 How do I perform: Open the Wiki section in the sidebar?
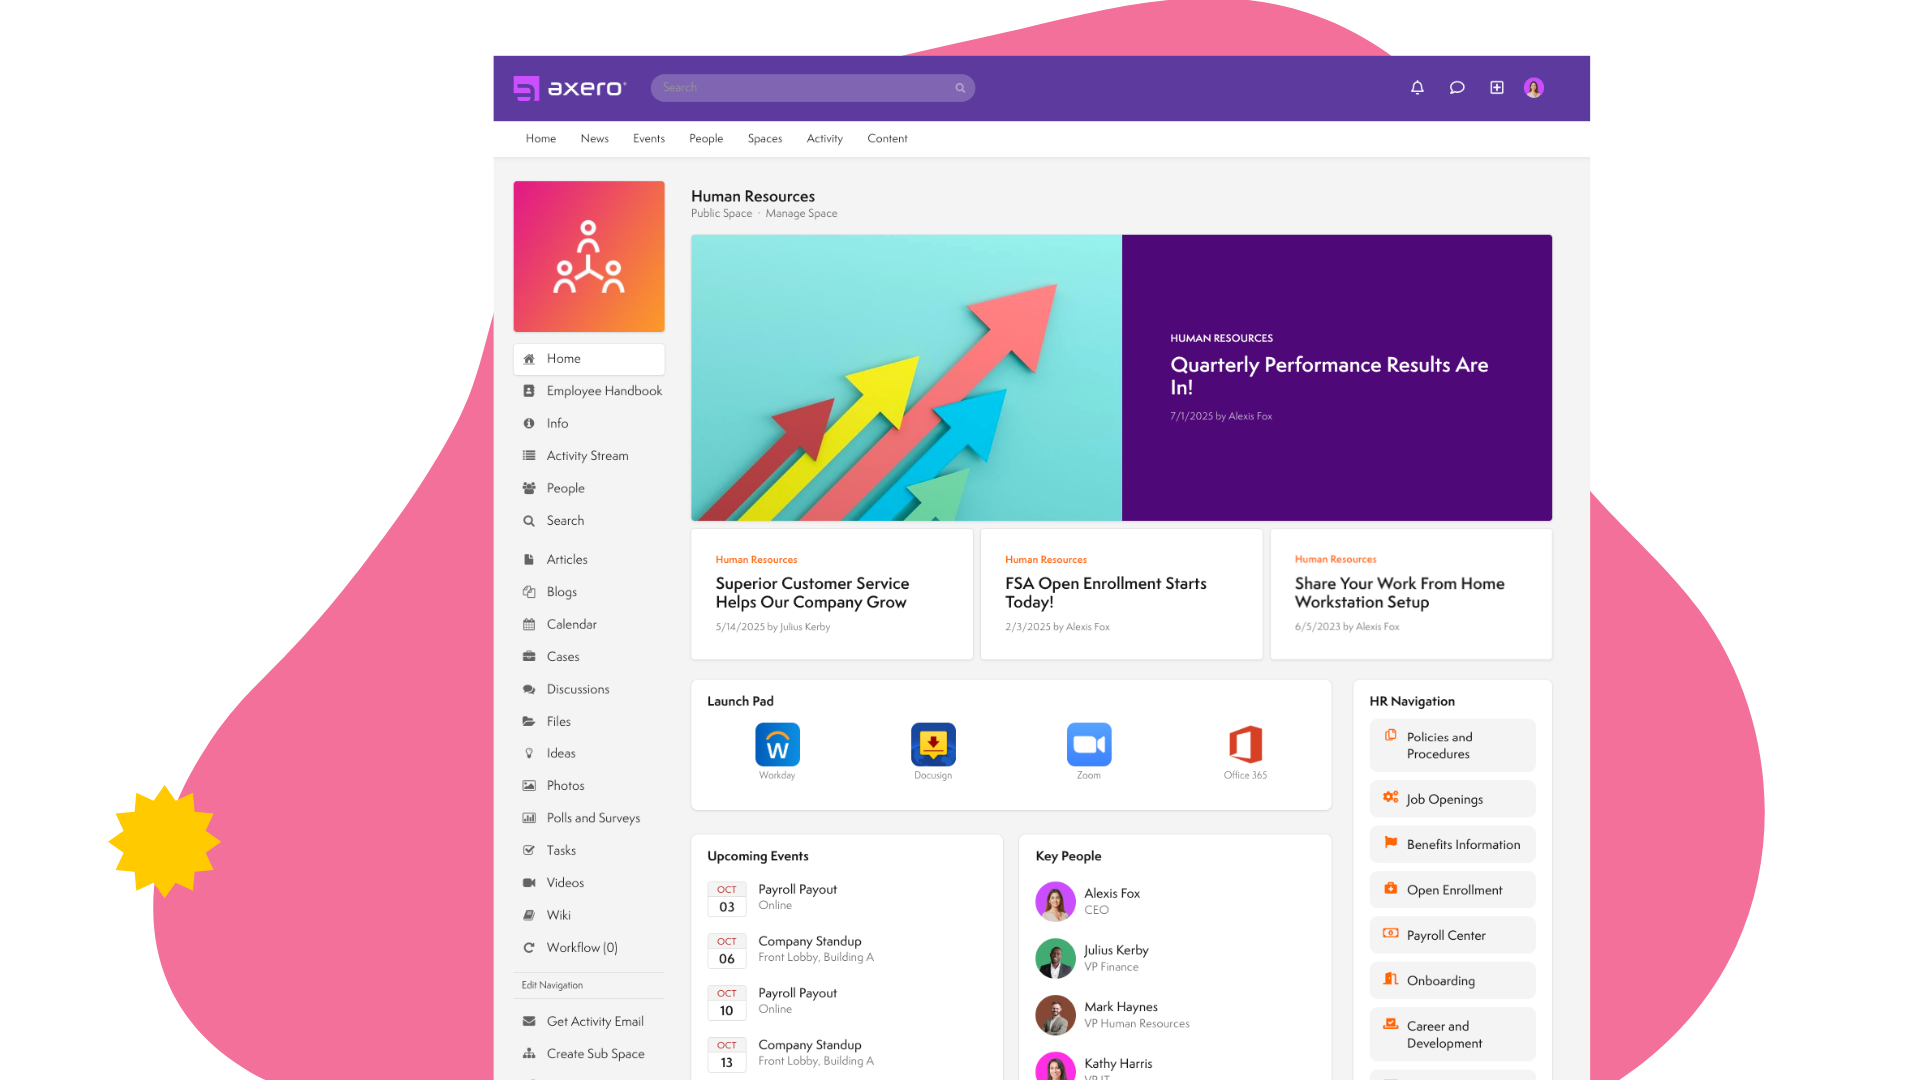(558, 915)
